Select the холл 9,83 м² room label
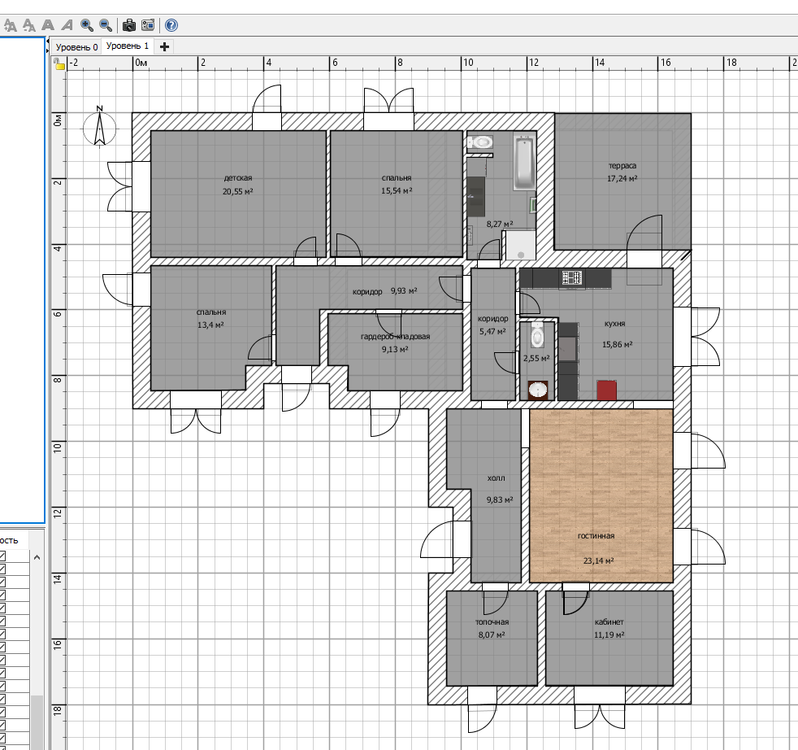Screen dimensions: 798x750 [x=499, y=489]
